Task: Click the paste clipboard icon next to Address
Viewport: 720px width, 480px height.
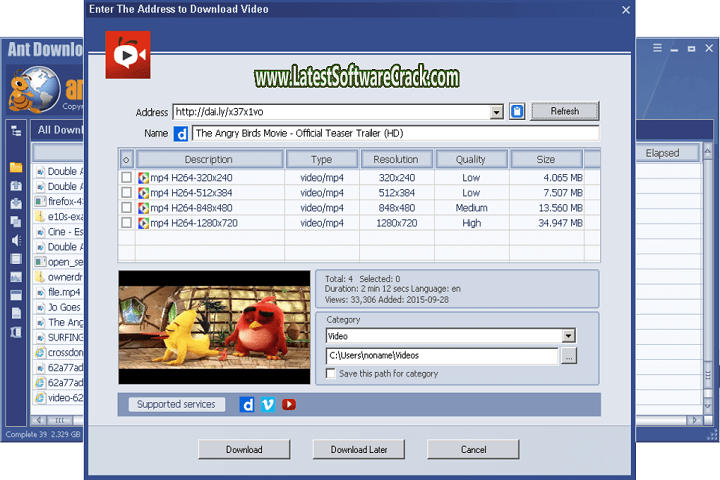Action: point(517,111)
